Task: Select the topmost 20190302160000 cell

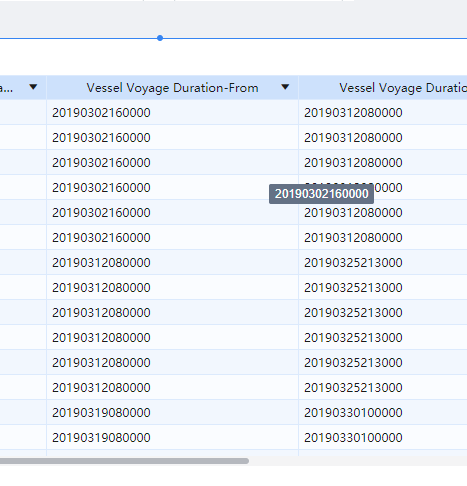Action: pos(172,113)
